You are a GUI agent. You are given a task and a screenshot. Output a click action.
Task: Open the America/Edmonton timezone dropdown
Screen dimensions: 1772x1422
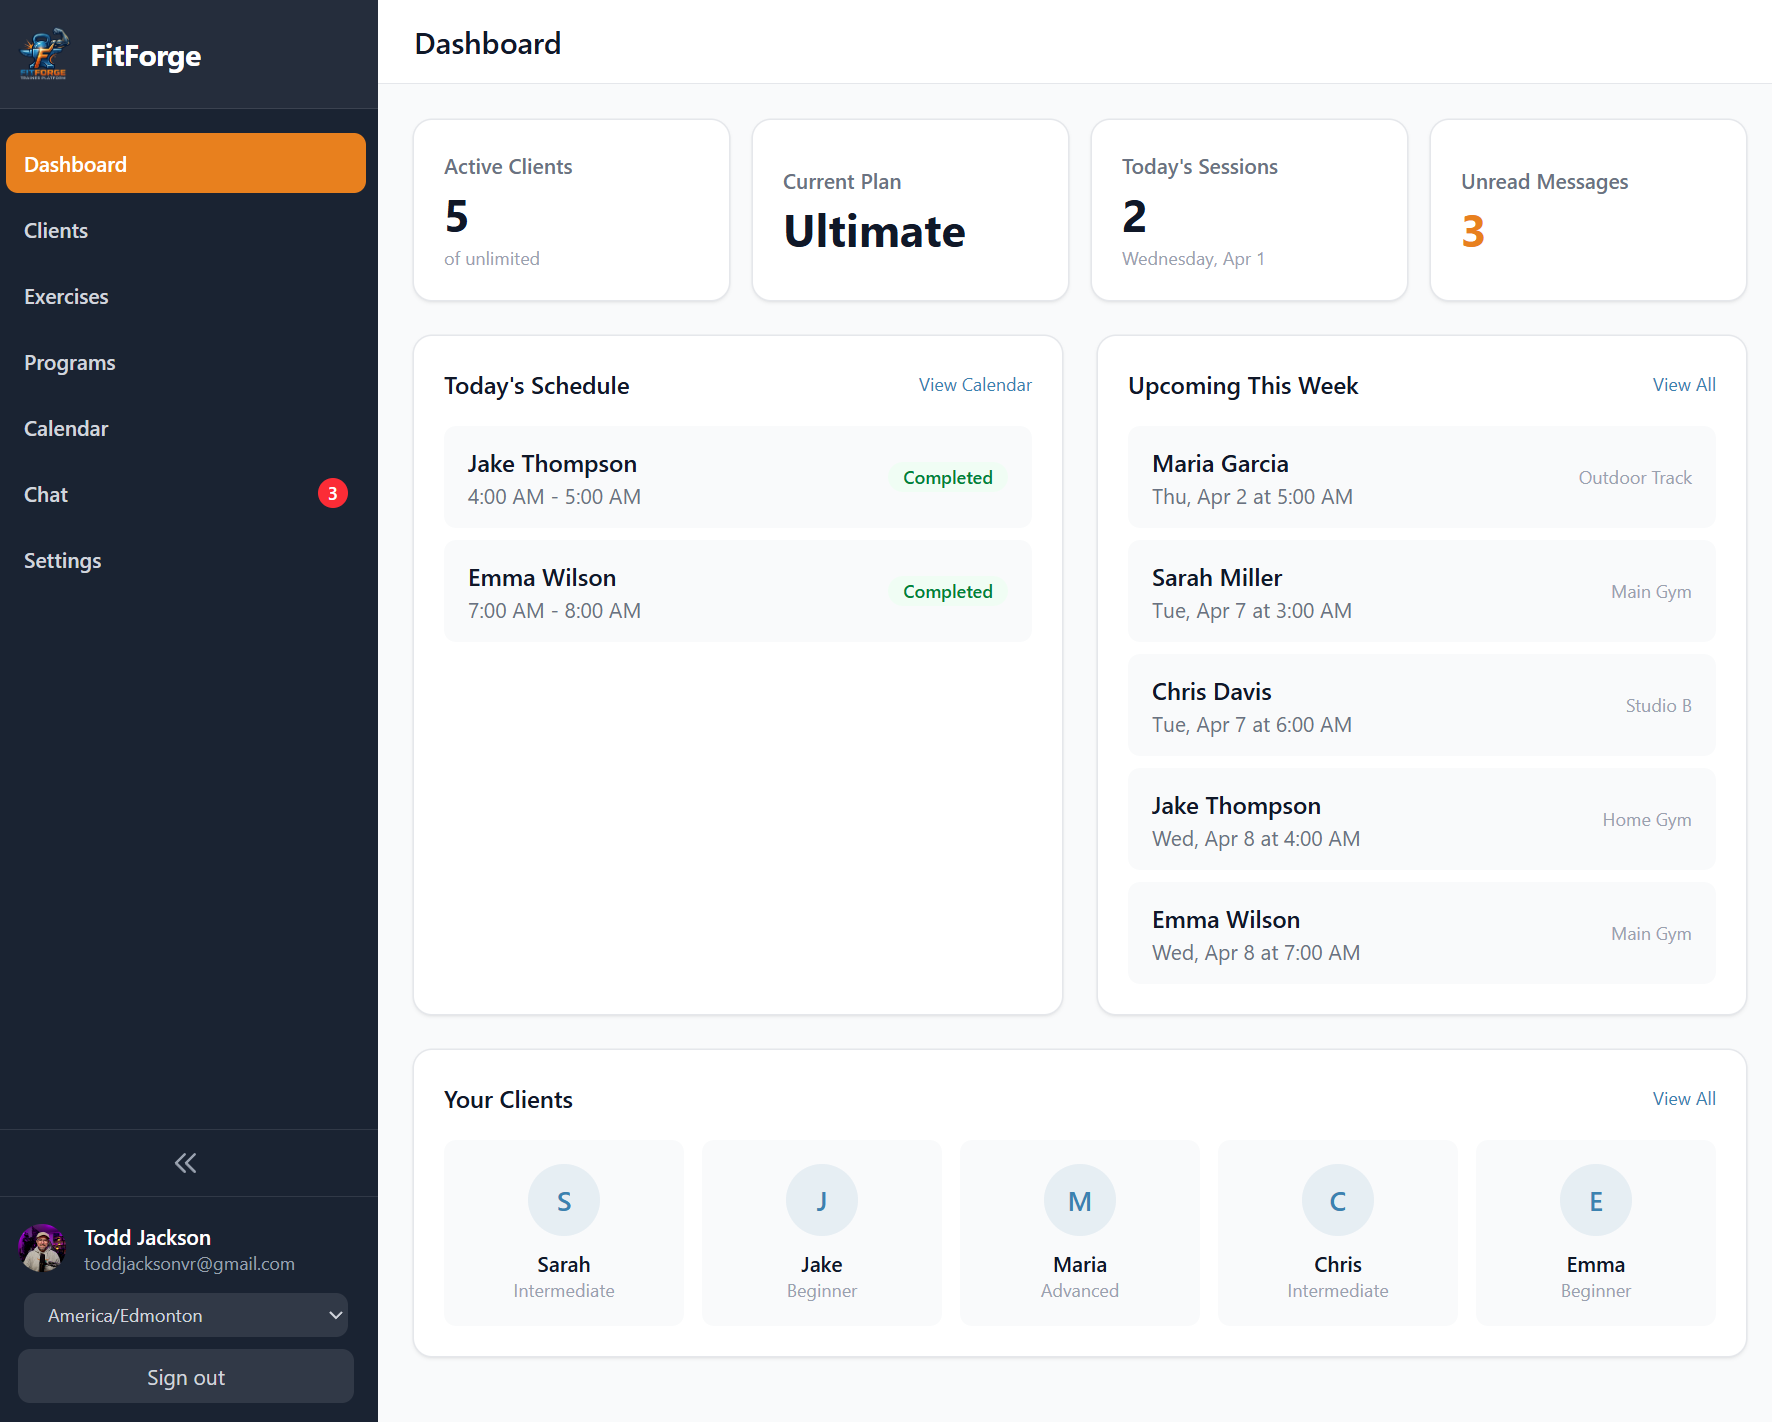click(x=185, y=1315)
